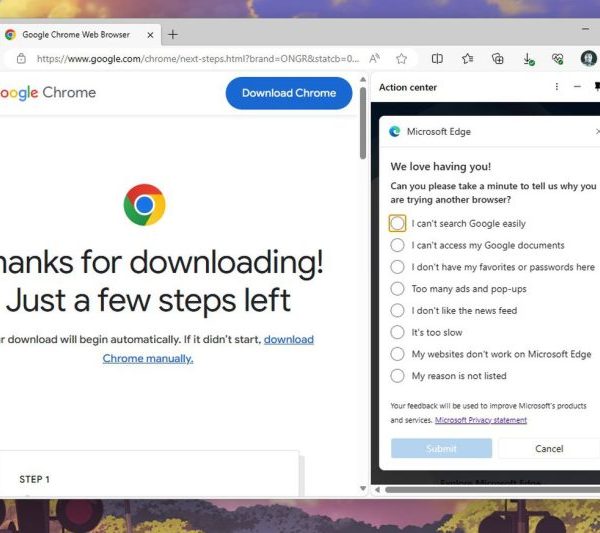This screenshot has width=600, height=533.
Task: Focus the address bar URL field
Action: click(x=198, y=59)
